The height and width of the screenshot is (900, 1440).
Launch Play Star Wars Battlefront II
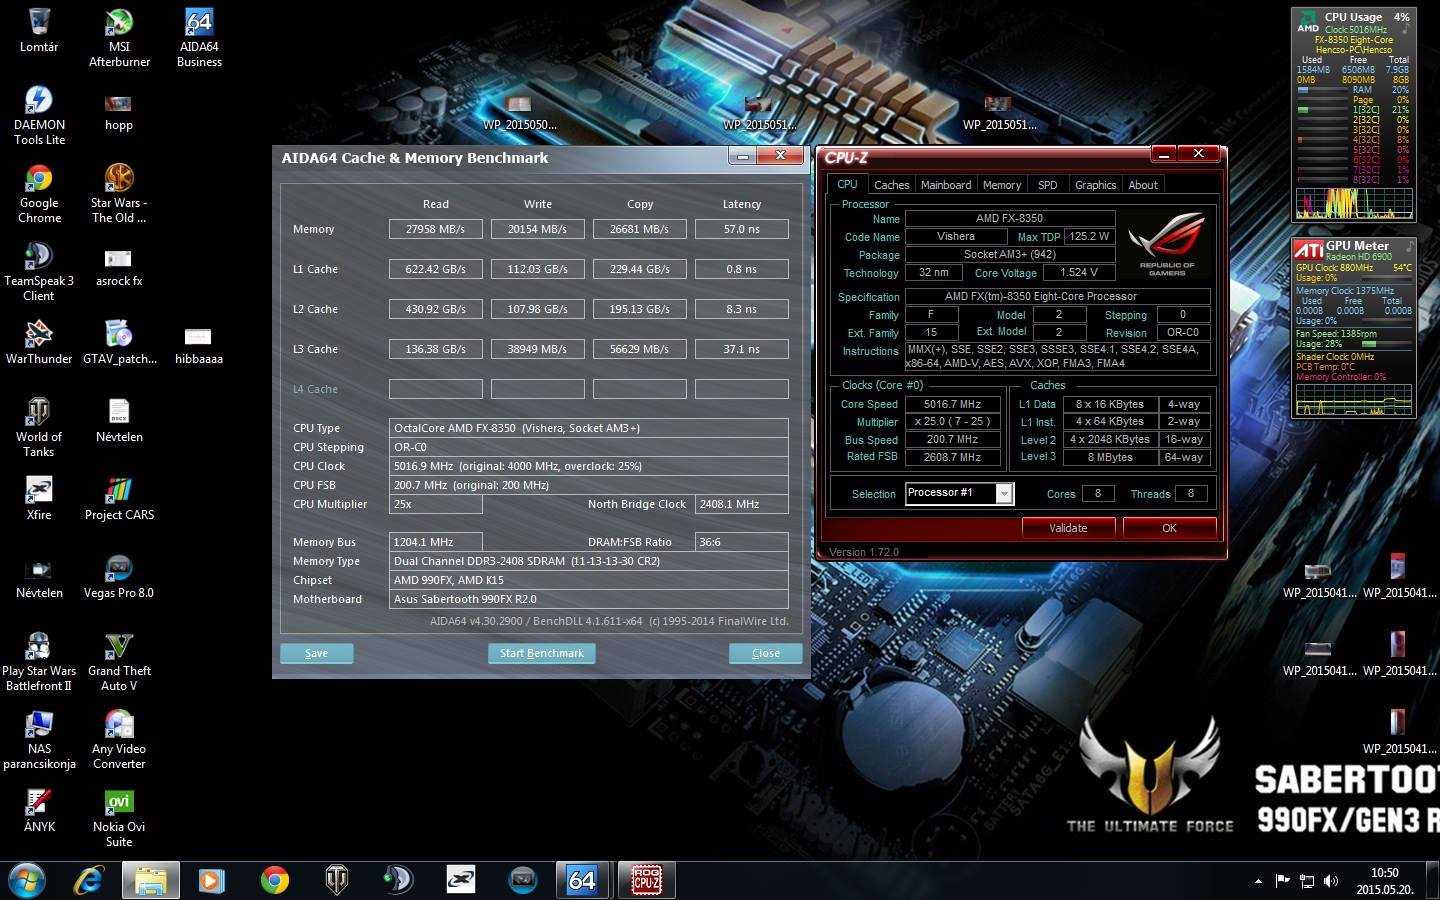[39, 661]
